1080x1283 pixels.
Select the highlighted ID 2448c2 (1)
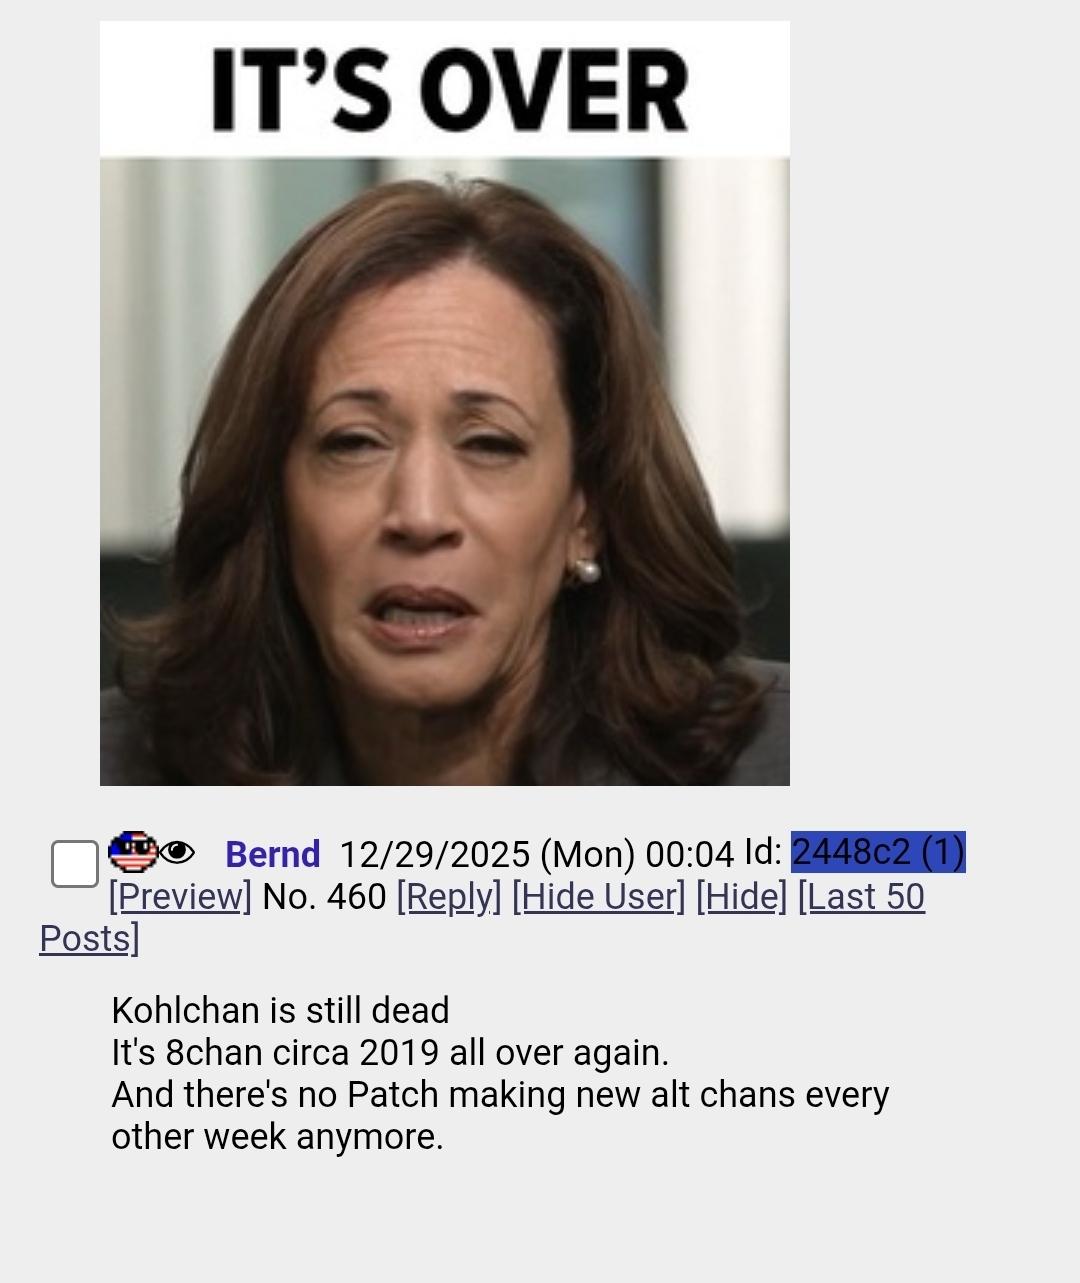tap(878, 852)
